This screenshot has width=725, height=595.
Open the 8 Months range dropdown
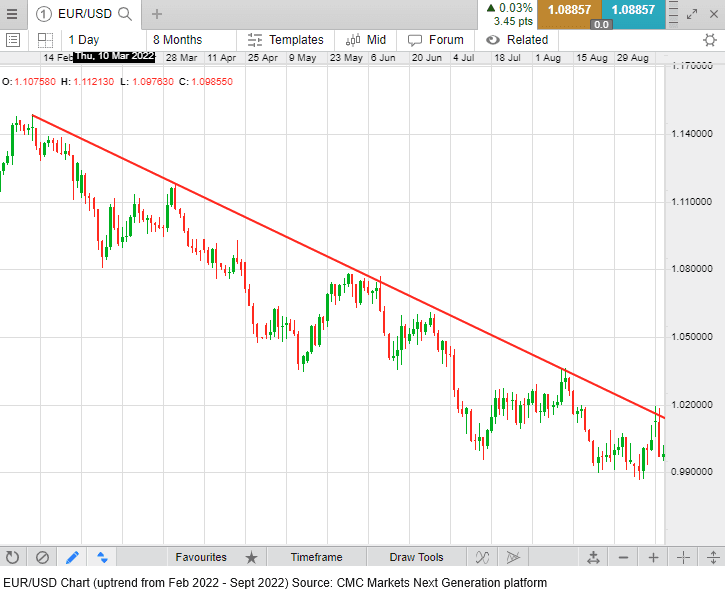pos(177,40)
